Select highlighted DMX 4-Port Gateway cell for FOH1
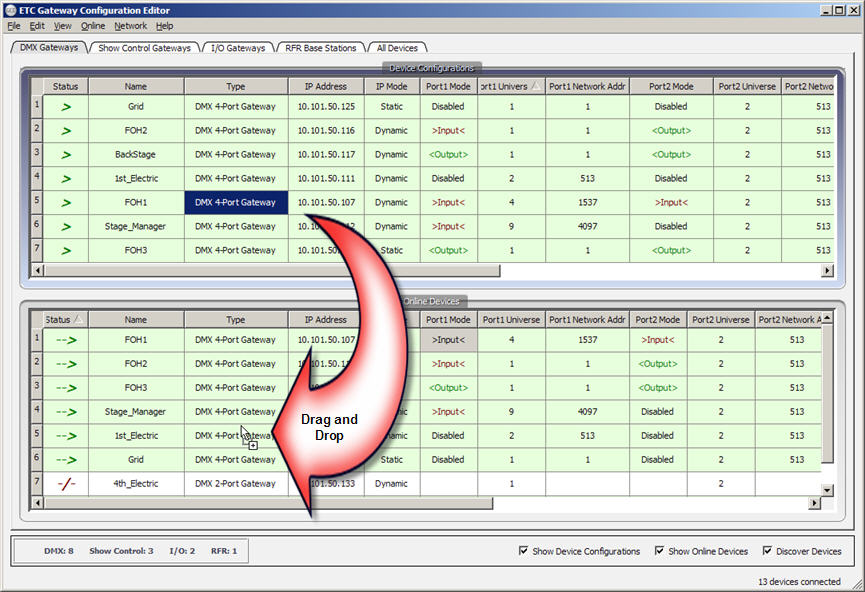 click(x=236, y=202)
